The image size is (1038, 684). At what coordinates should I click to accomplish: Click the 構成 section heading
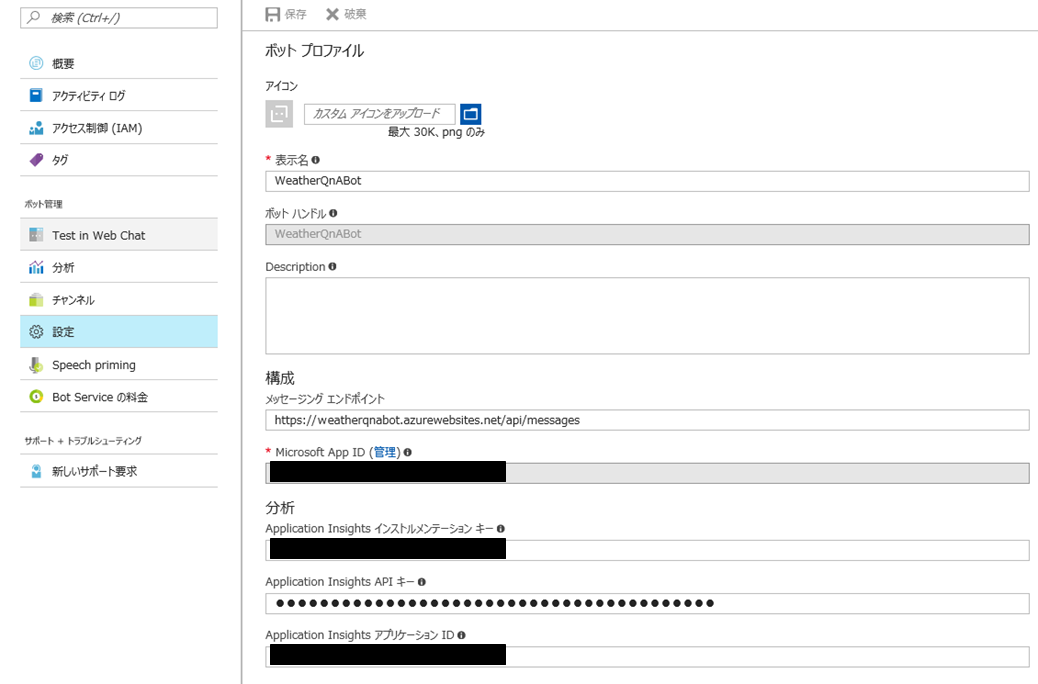[280, 378]
